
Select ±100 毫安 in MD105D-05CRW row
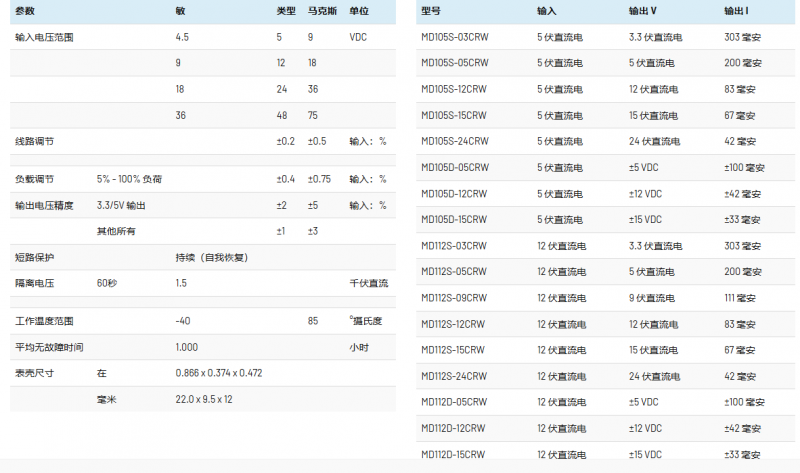[x=744, y=167]
